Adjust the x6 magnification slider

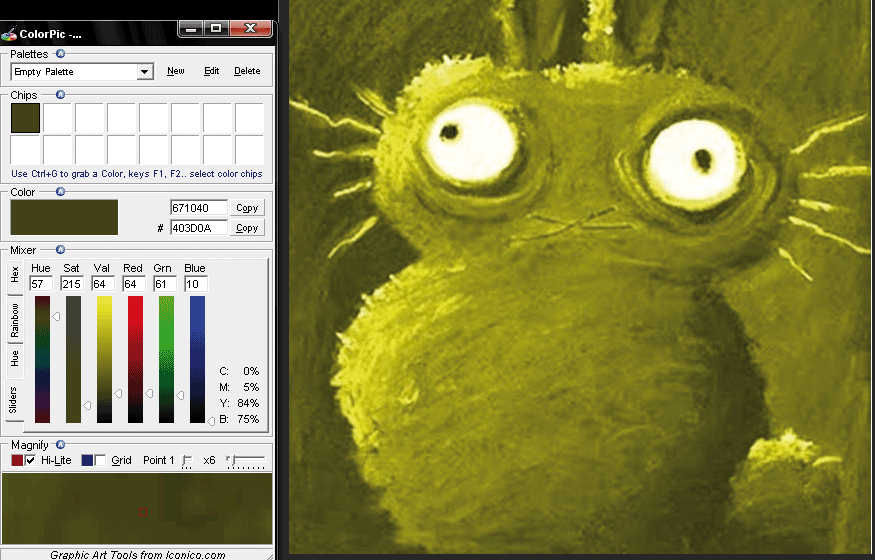tap(246, 461)
